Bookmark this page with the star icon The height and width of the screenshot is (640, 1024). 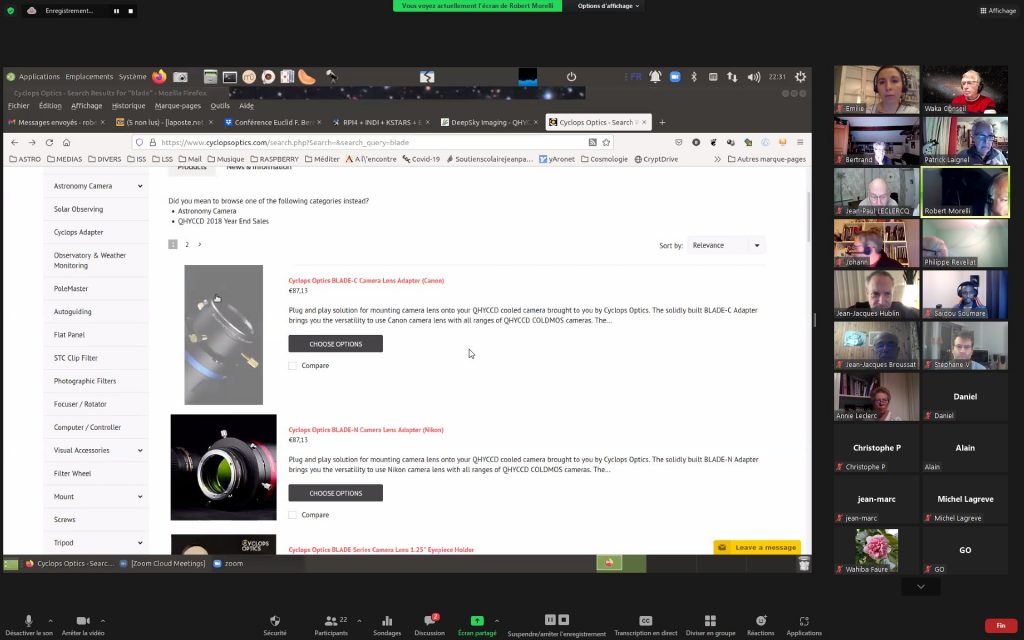click(x=606, y=142)
